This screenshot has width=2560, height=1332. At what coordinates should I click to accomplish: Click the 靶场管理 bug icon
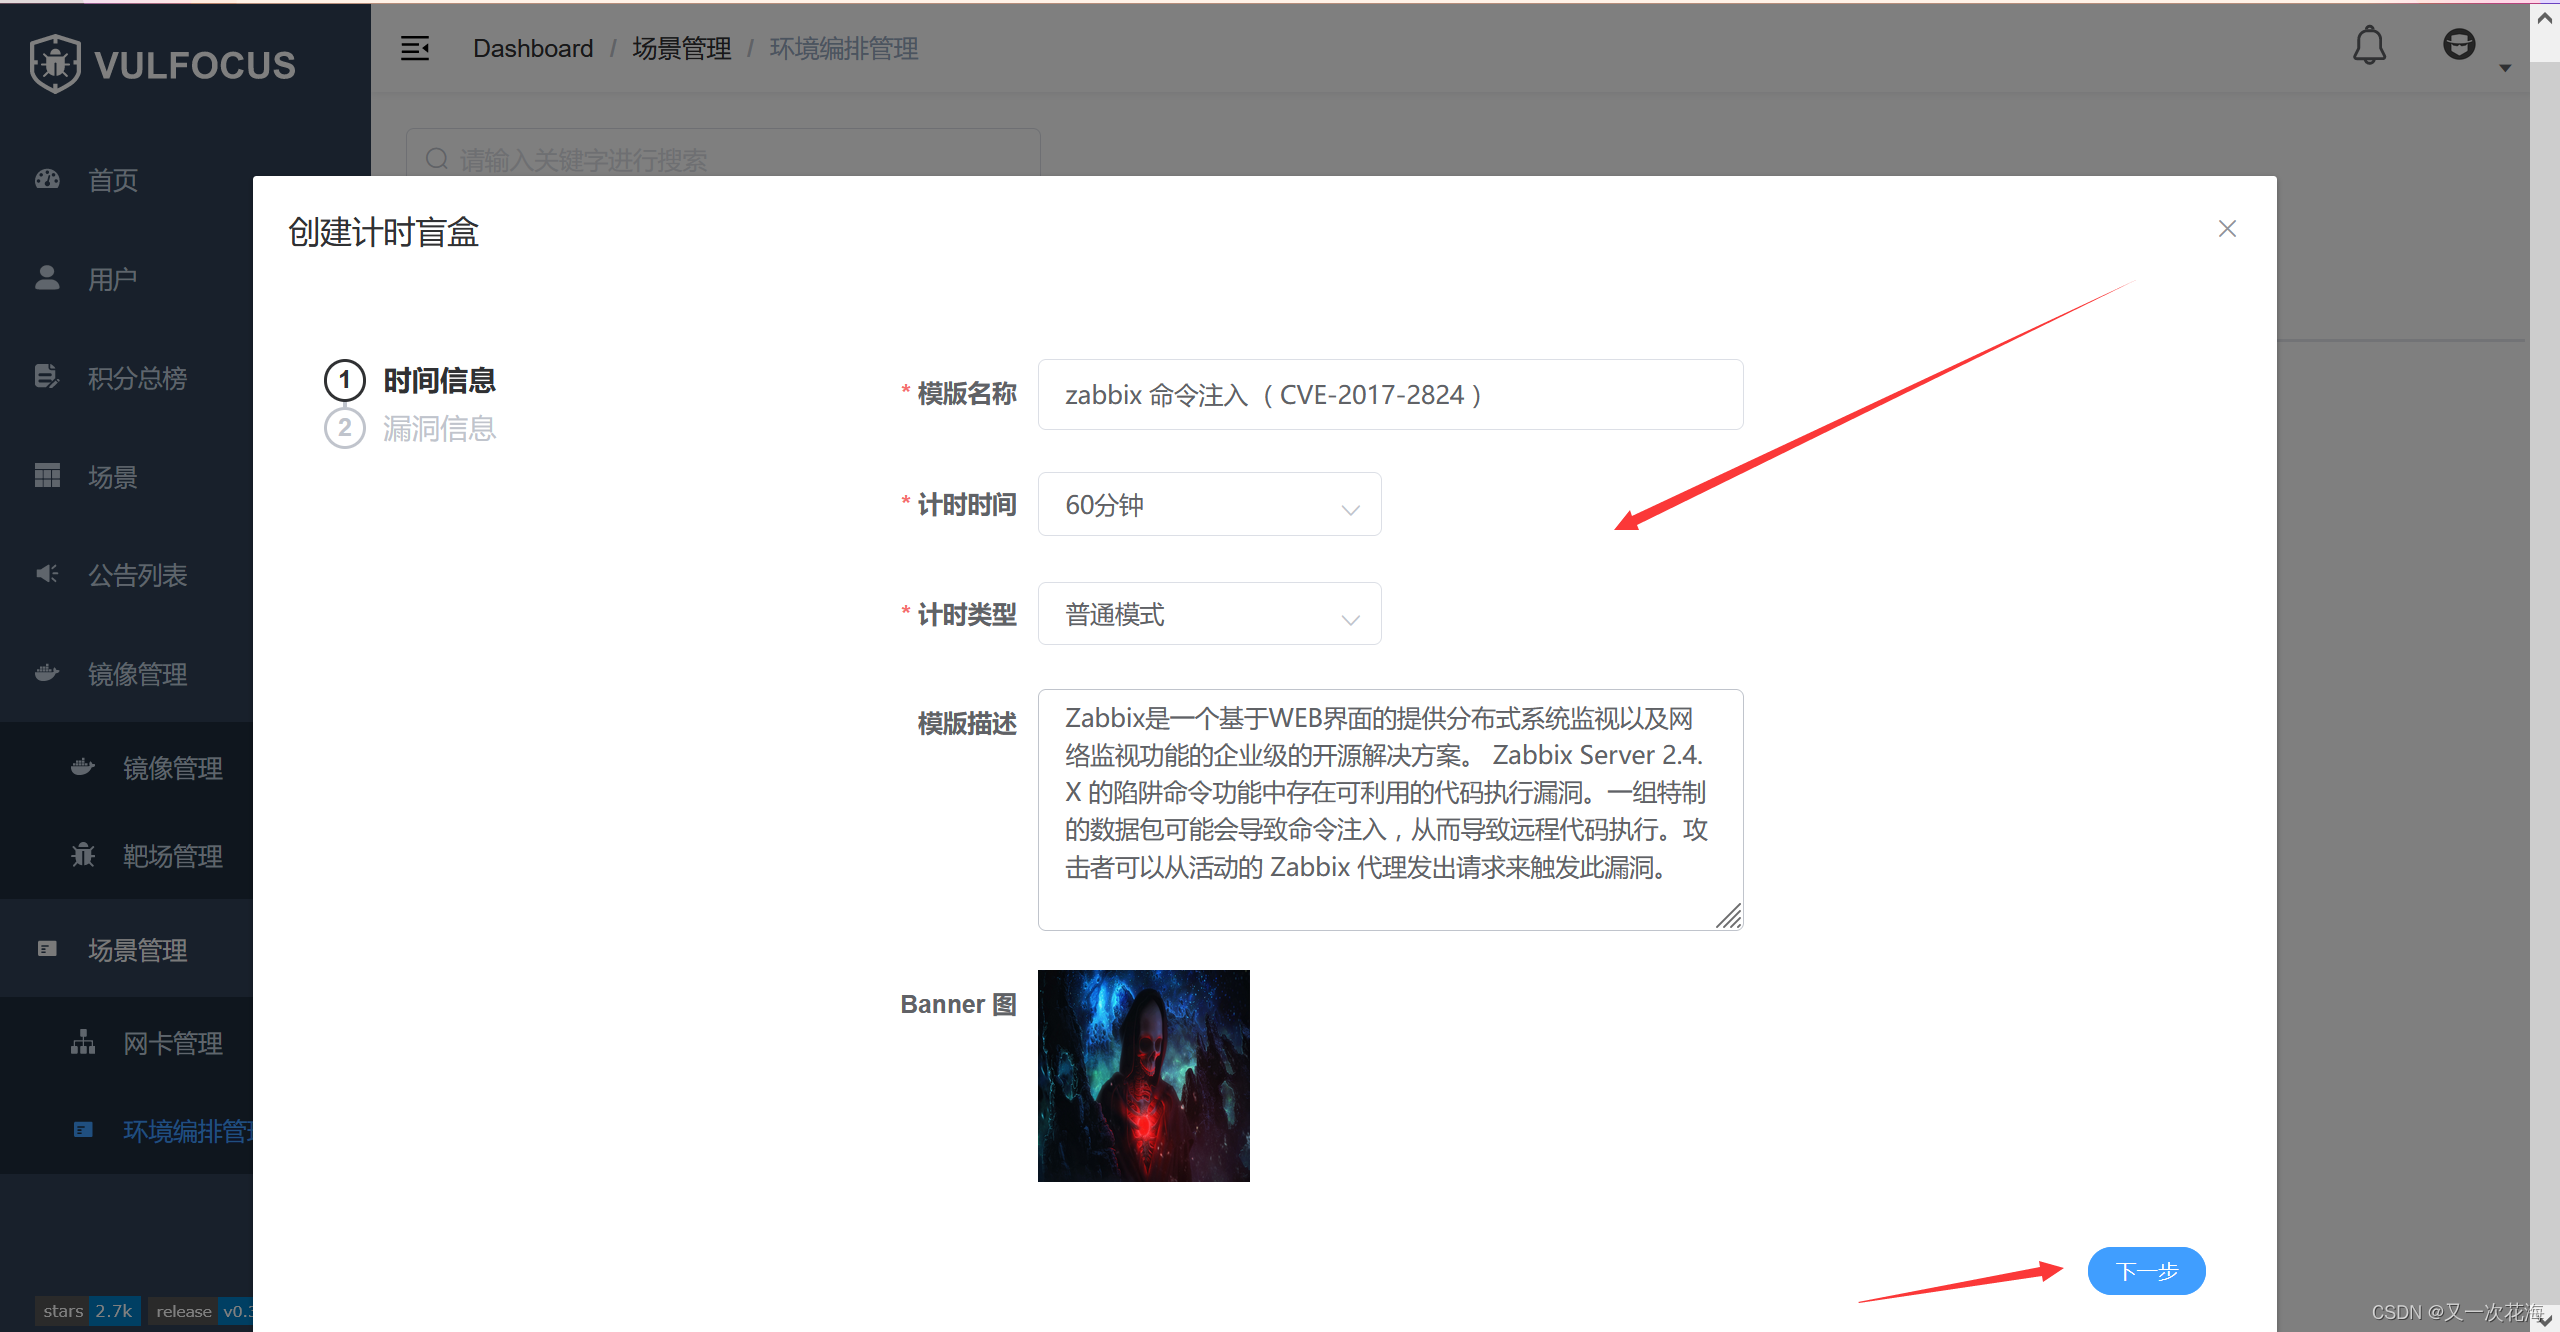click(x=83, y=855)
